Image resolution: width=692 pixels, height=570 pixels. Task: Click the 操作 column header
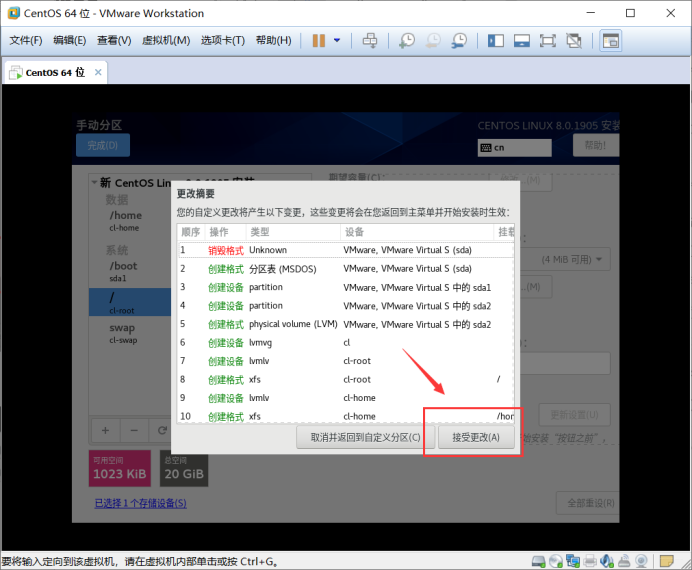(225, 232)
